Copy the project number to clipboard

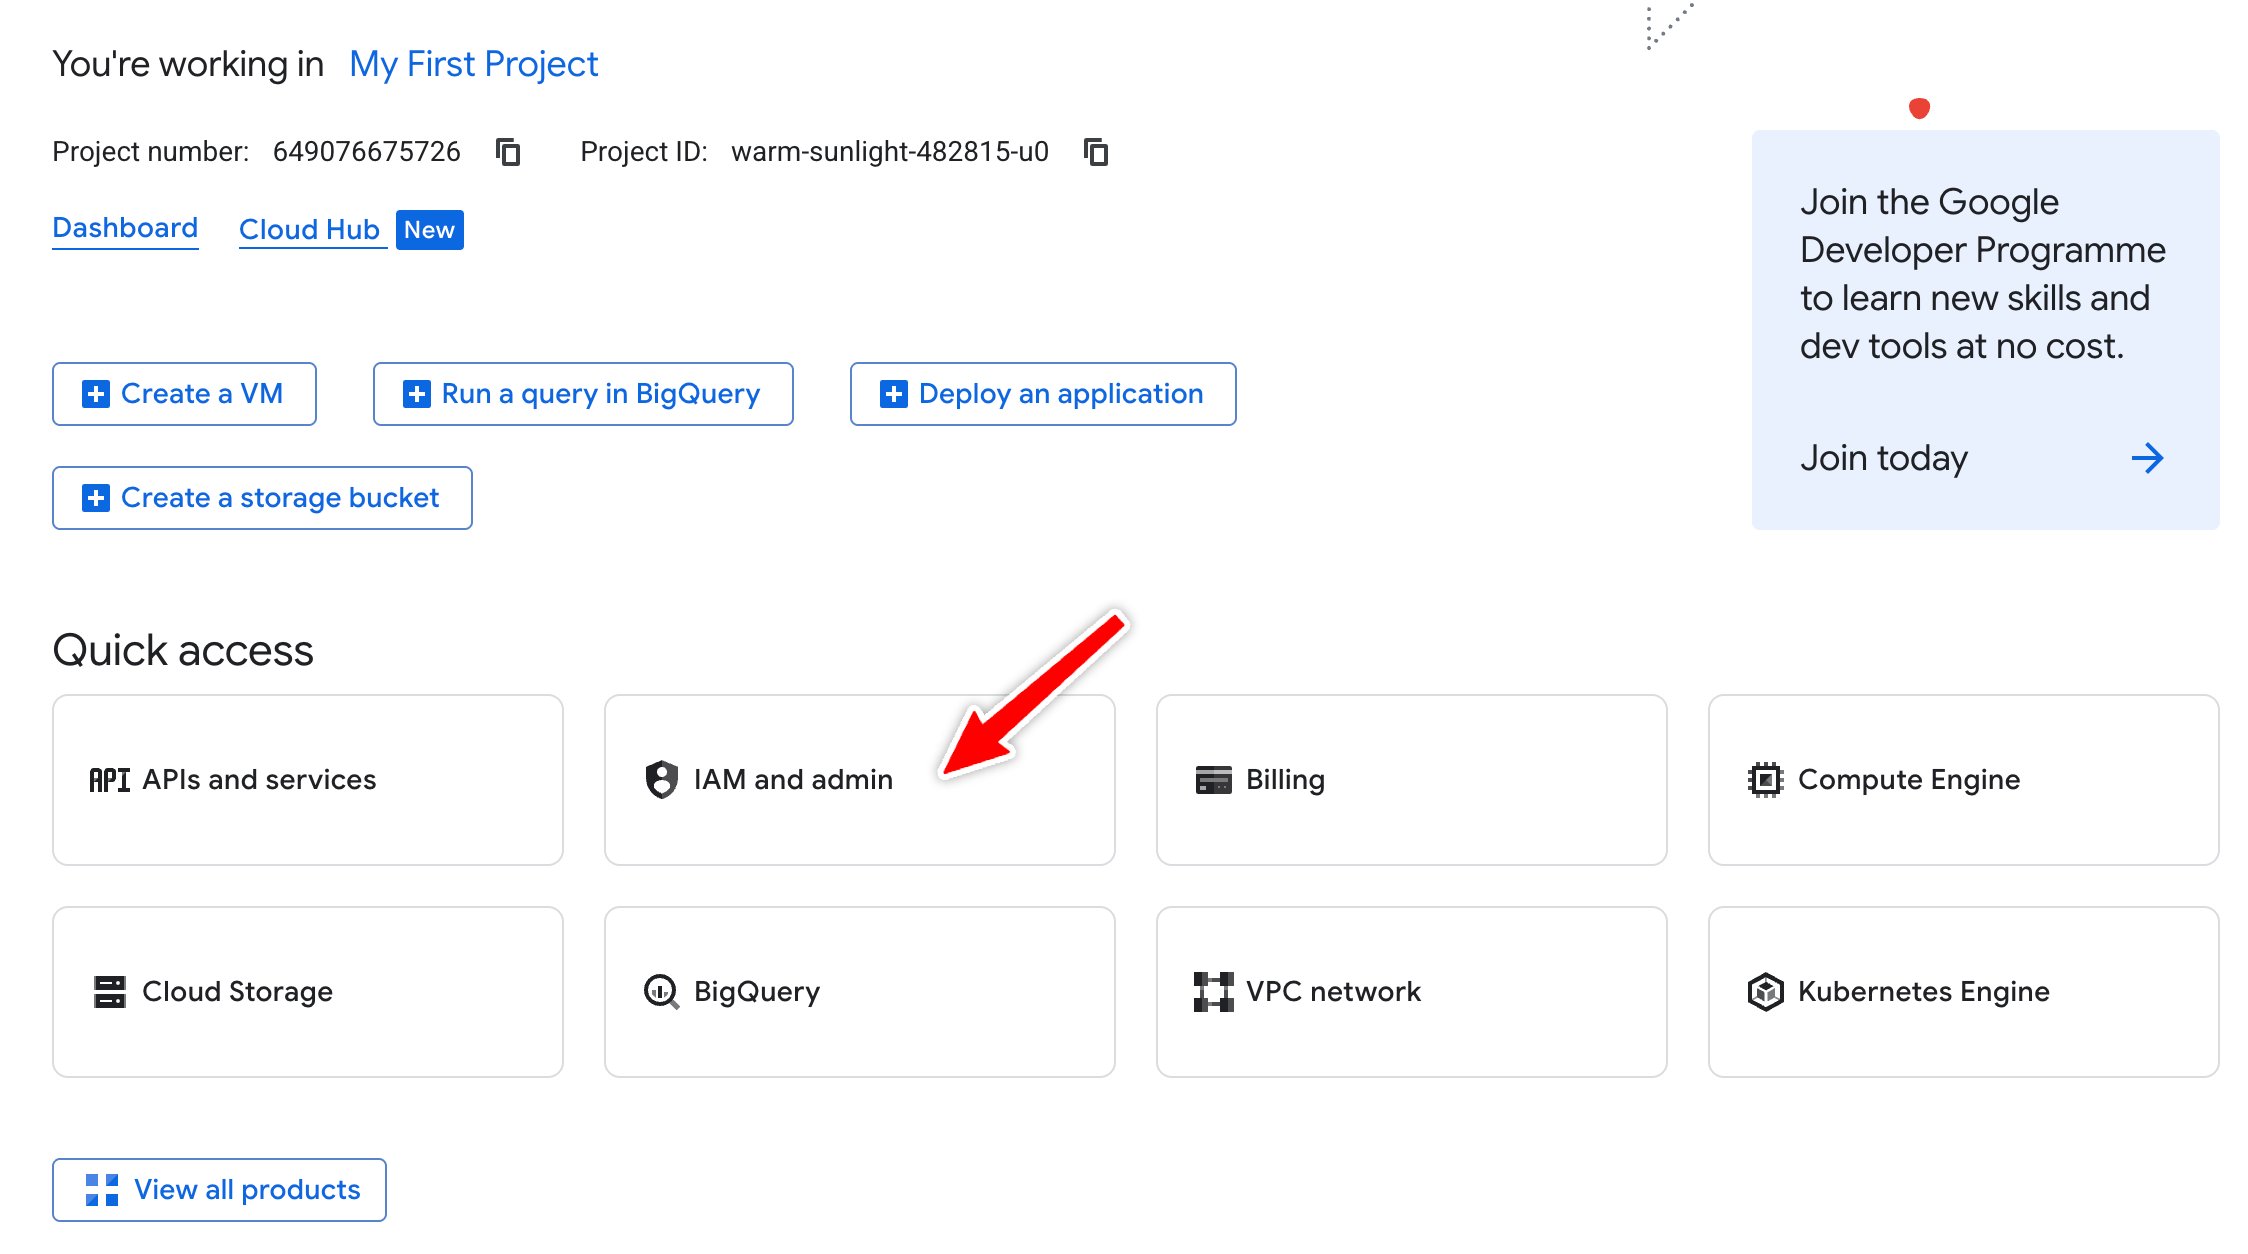pos(508,152)
